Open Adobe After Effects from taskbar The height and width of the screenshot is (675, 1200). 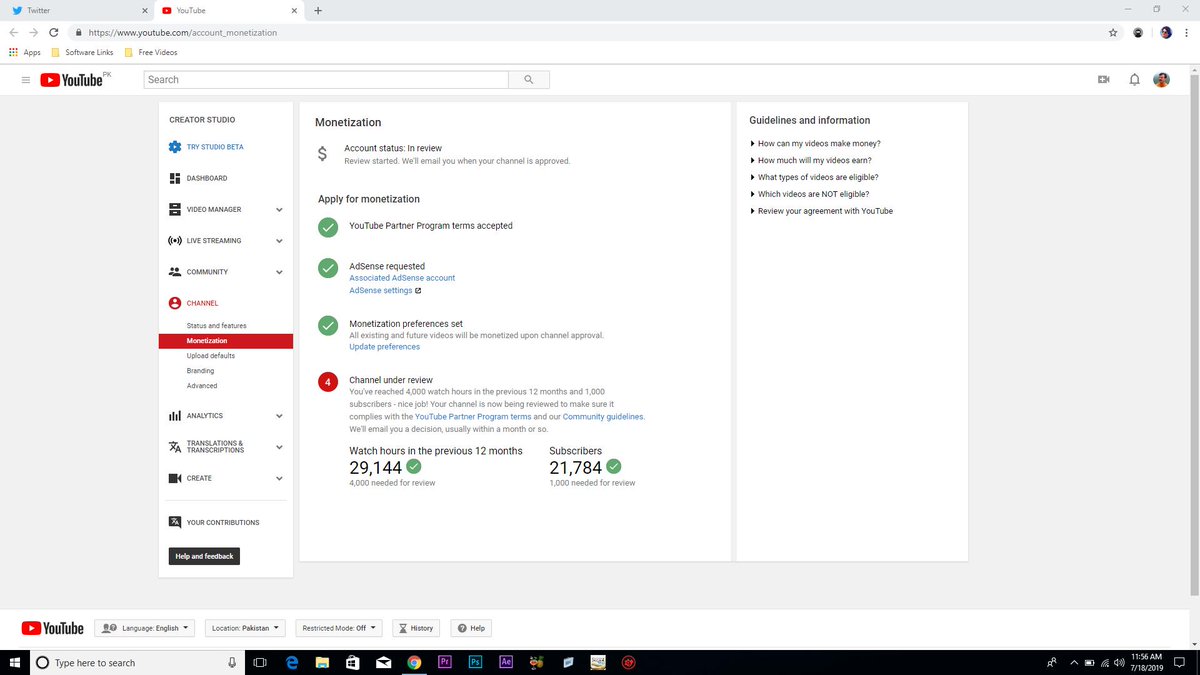[x=507, y=662]
